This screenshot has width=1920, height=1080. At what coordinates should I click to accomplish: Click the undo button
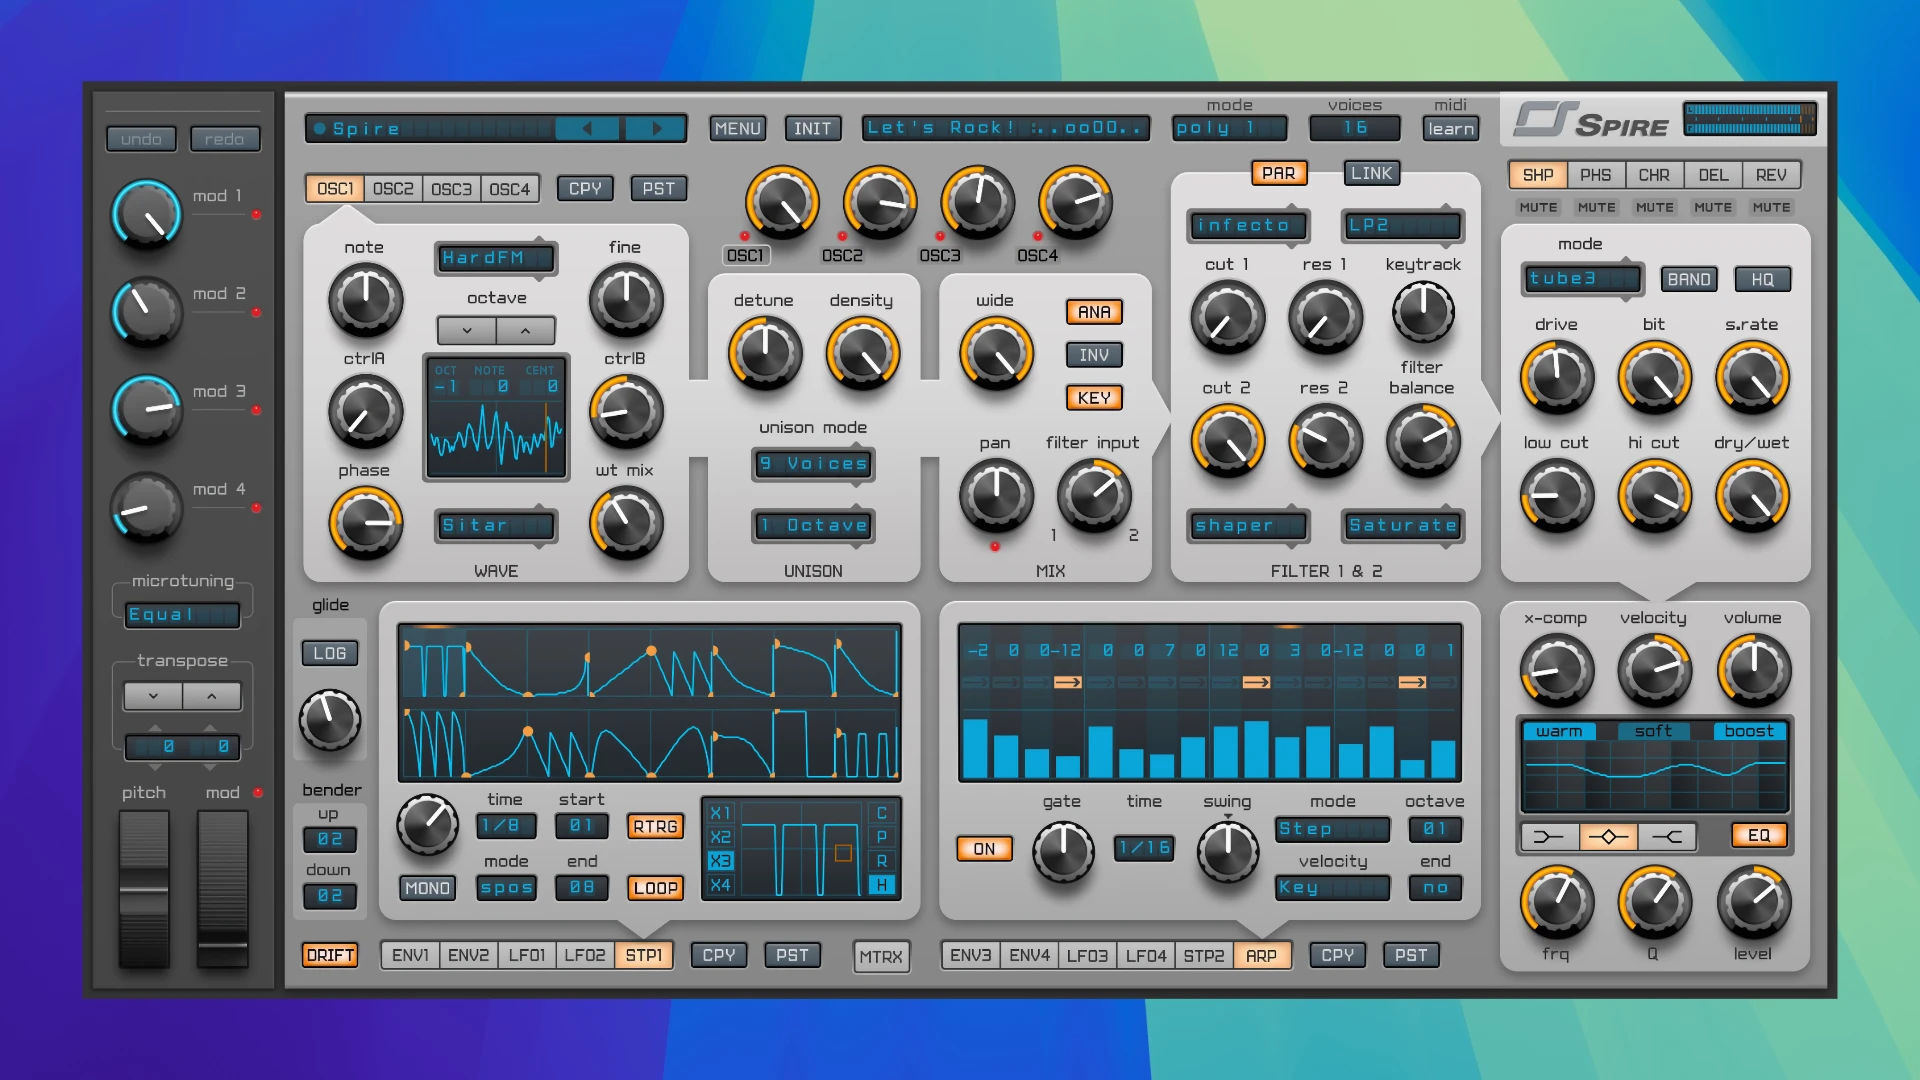click(x=140, y=139)
